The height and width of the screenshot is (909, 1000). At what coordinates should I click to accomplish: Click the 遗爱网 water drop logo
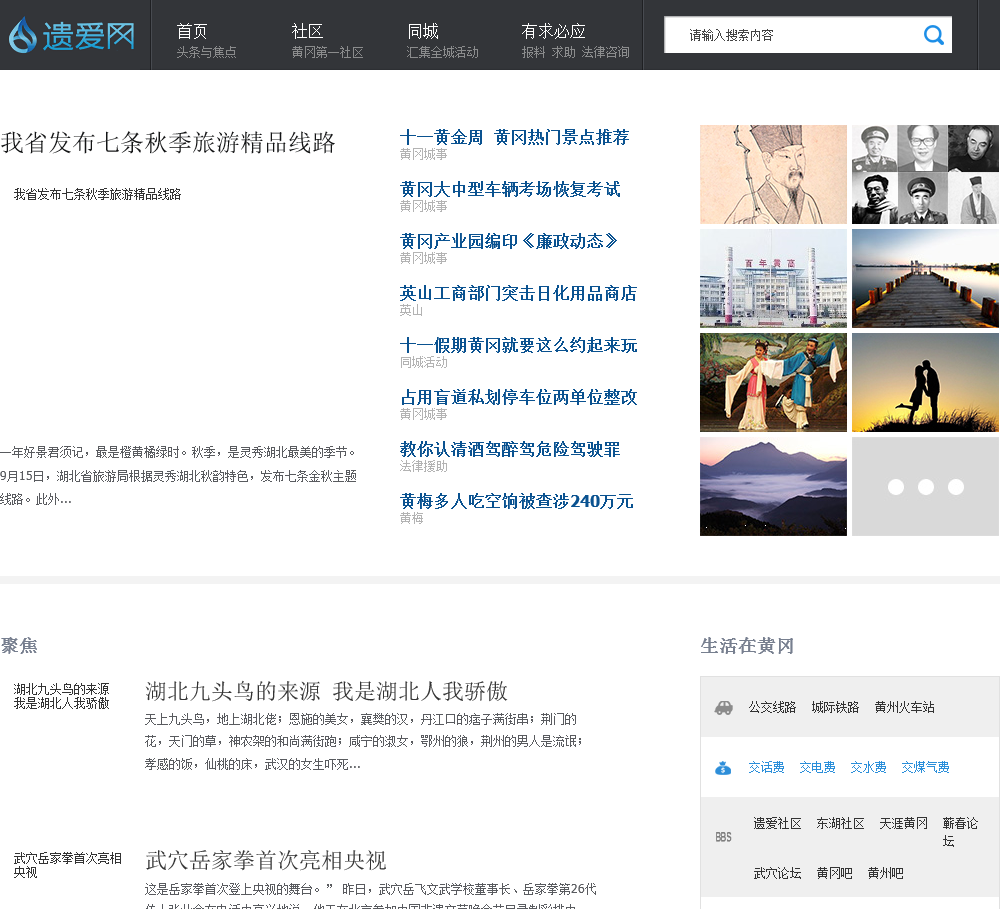coord(72,36)
